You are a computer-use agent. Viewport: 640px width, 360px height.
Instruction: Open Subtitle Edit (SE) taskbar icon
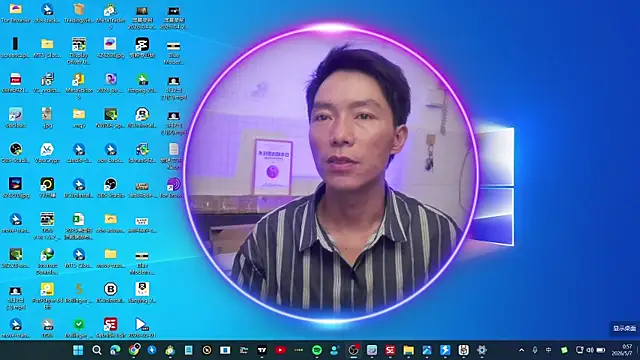tap(390, 350)
